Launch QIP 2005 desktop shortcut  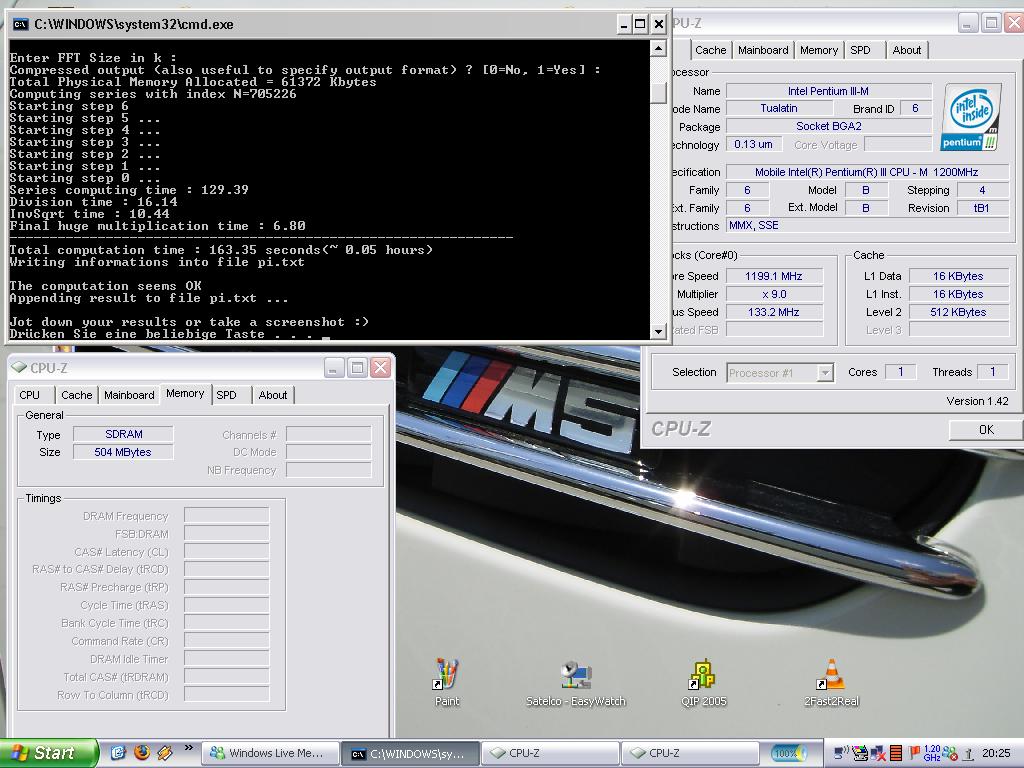(x=703, y=682)
